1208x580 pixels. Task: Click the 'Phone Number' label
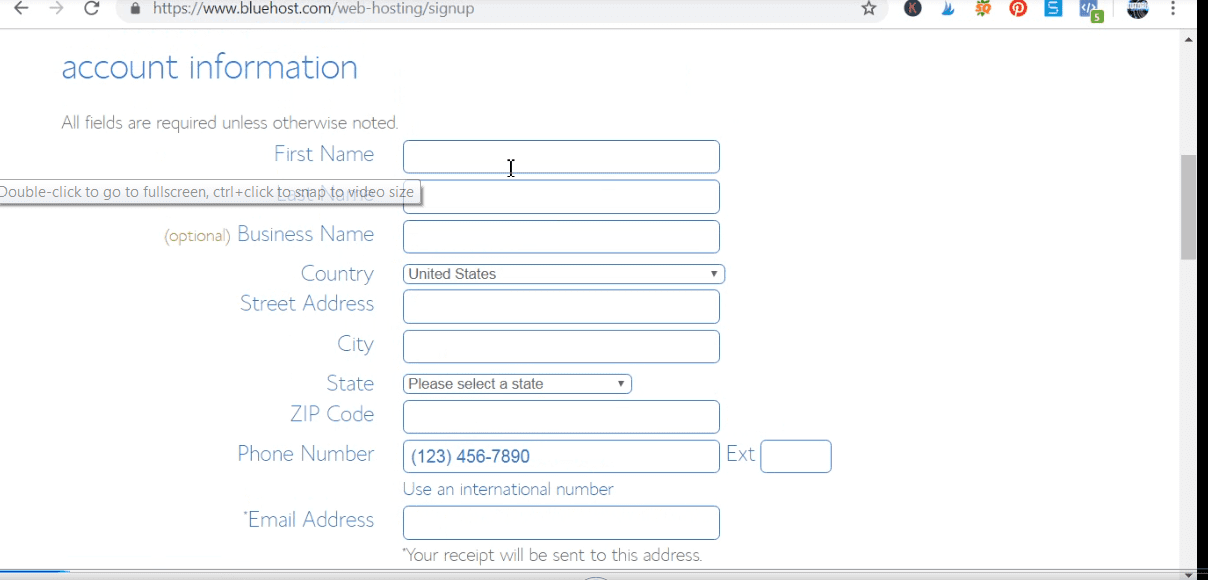tap(306, 454)
